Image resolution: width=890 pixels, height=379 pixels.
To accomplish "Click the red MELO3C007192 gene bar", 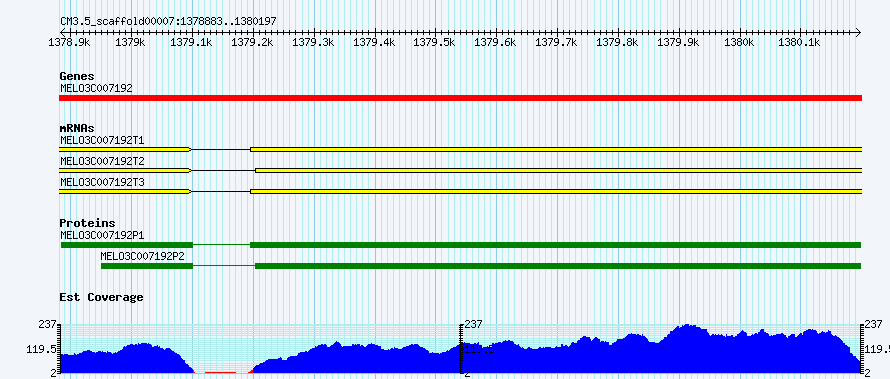I will [460, 98].
